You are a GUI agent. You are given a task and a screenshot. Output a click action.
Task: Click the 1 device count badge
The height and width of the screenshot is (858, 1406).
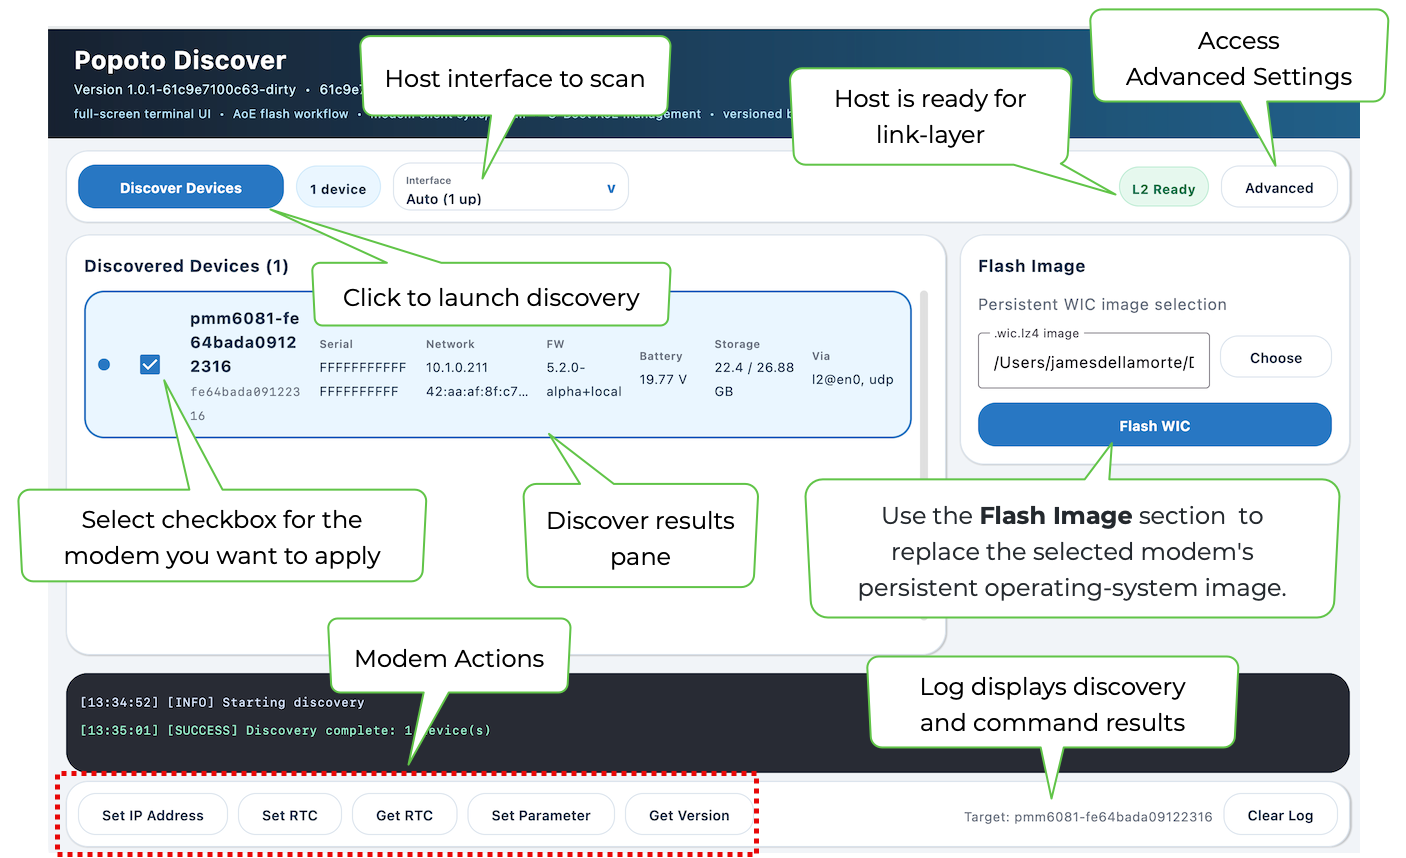338,189
